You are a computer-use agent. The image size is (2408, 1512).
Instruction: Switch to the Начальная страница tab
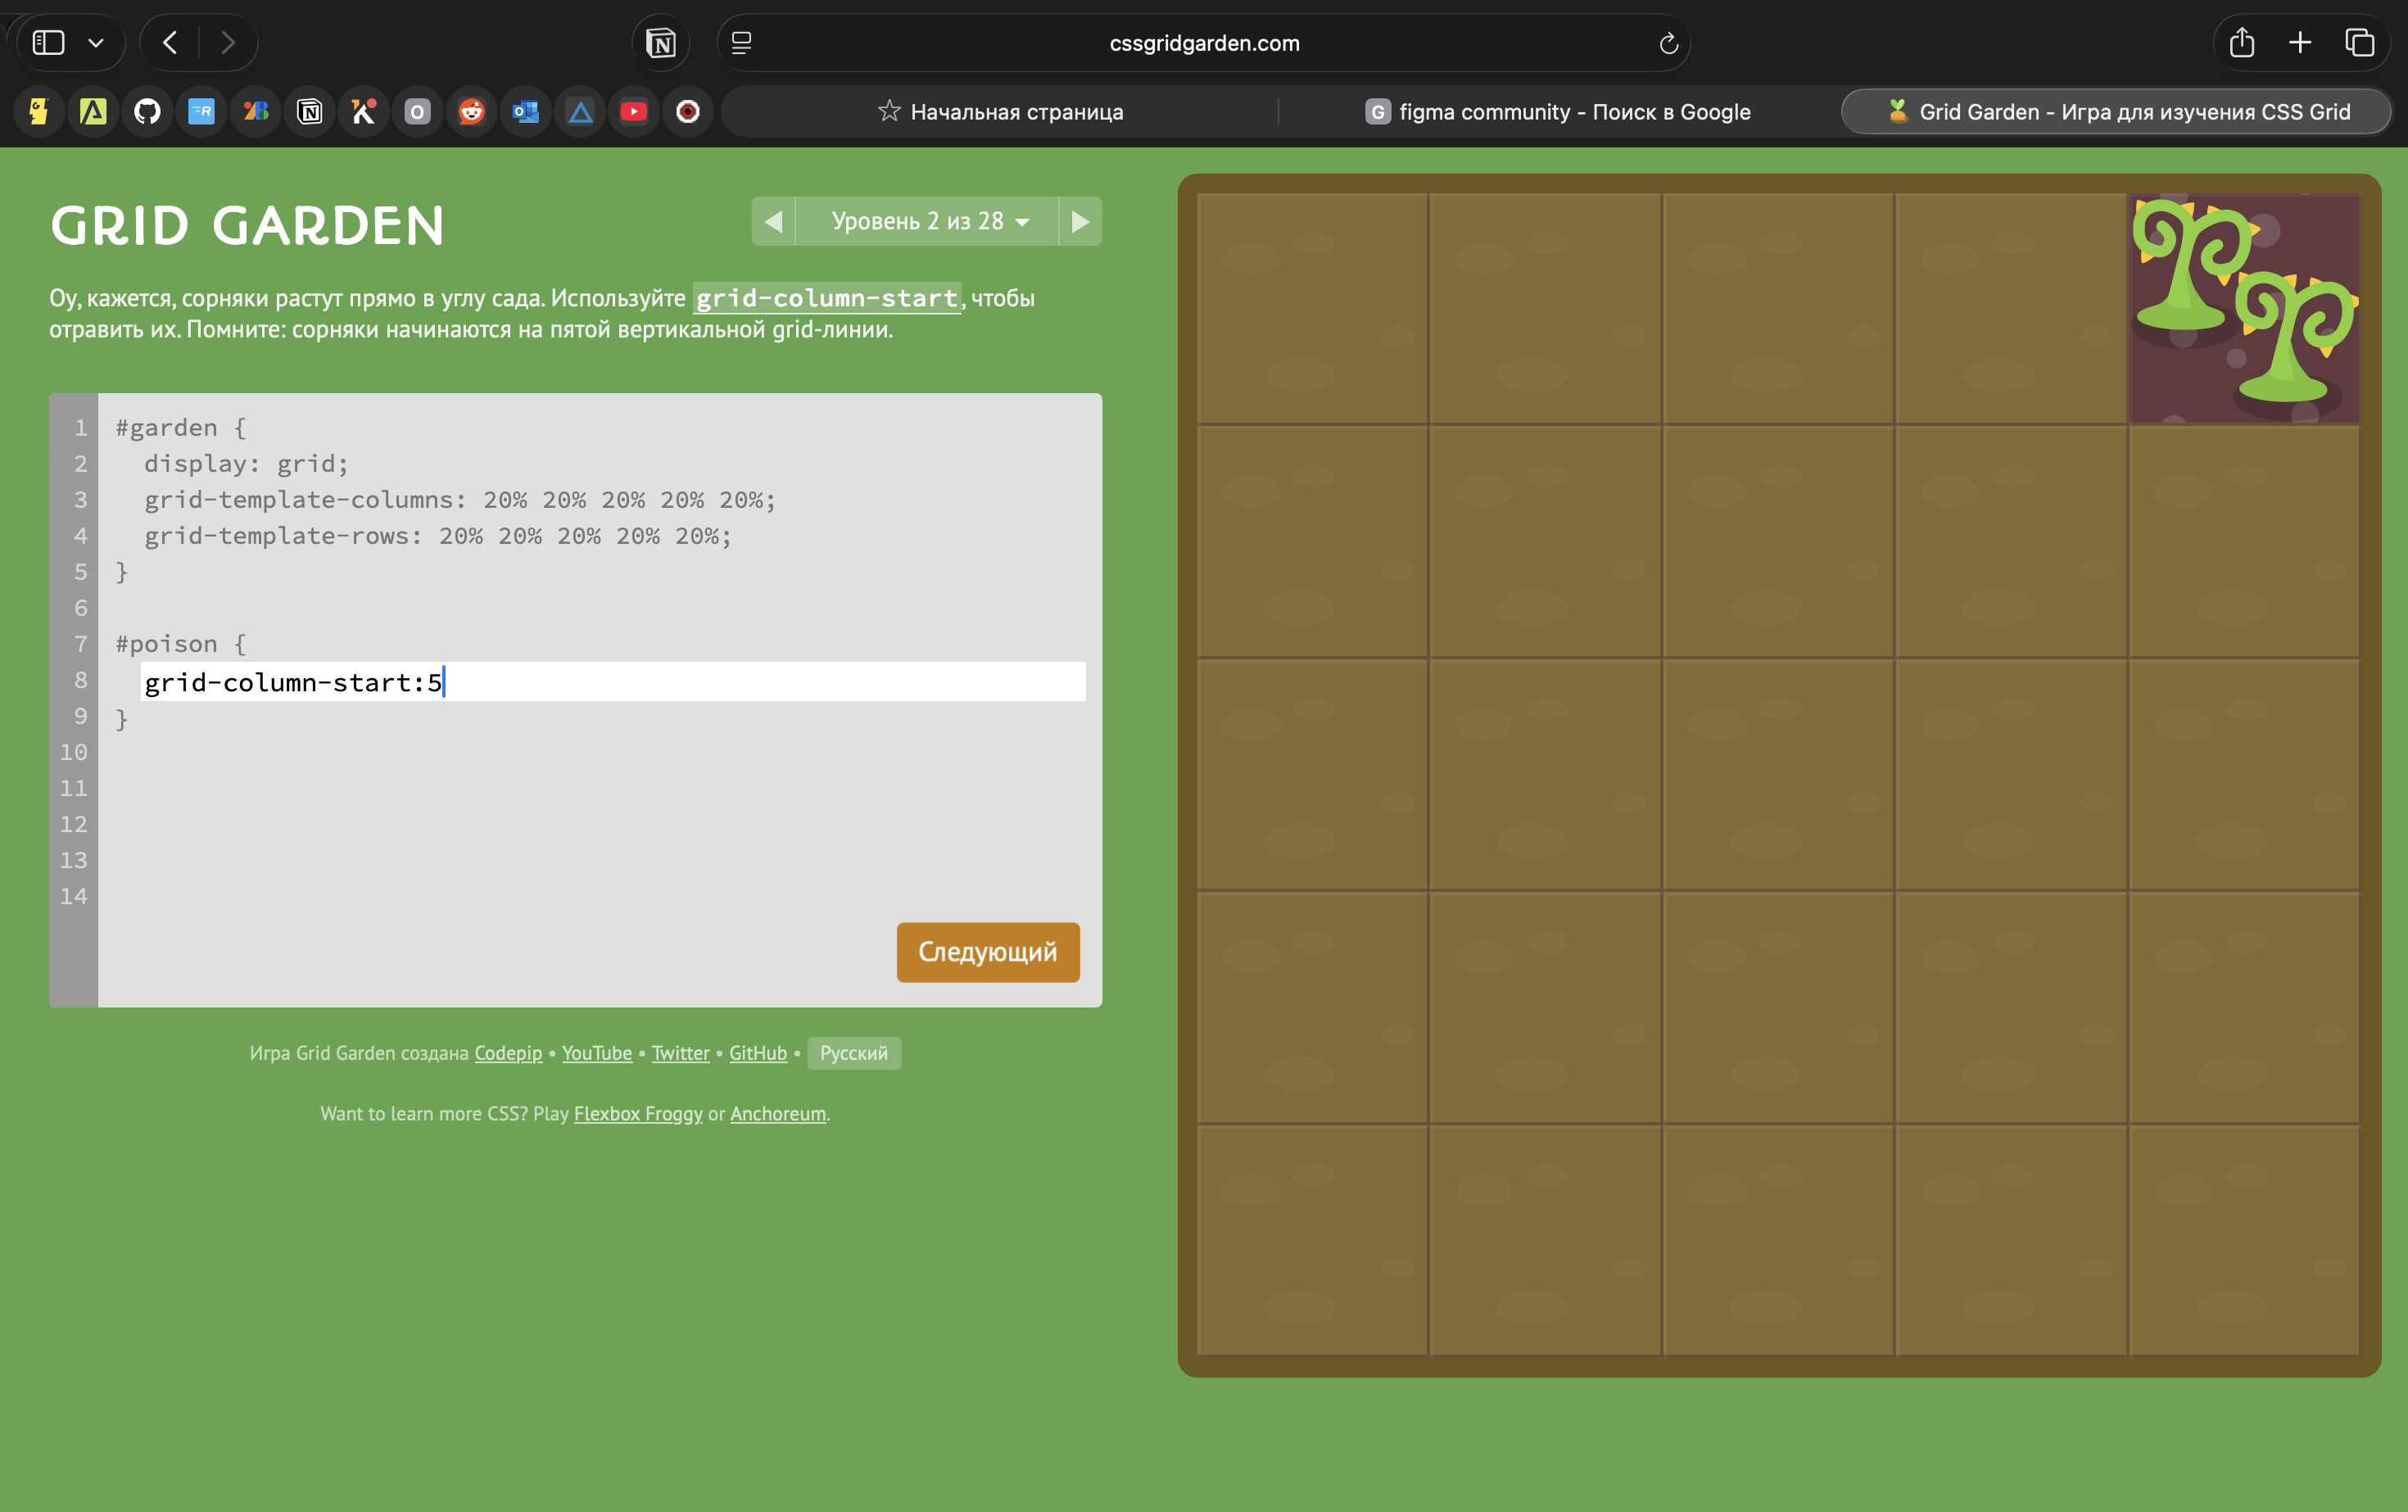[x=1000, y=112]
